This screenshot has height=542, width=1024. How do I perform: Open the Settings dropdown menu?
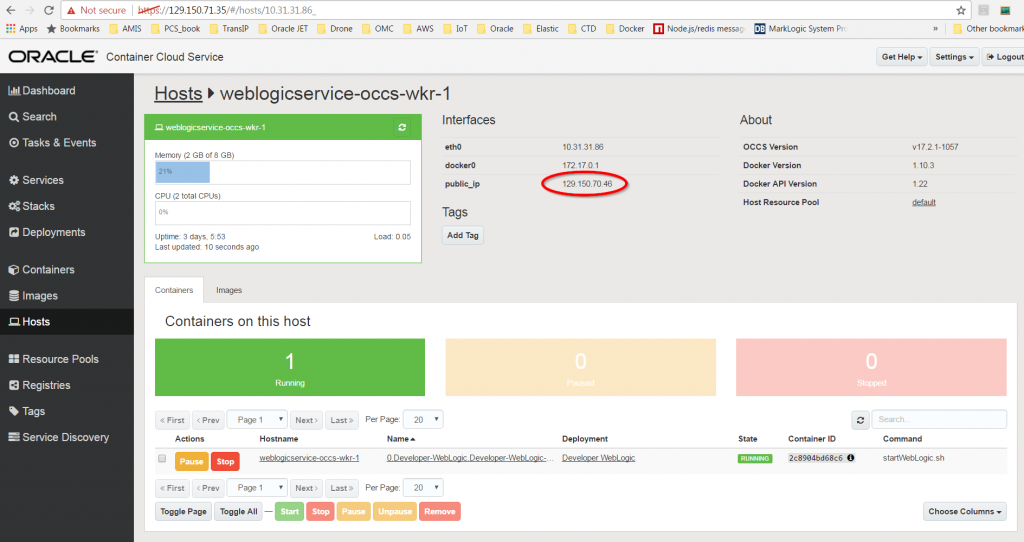click(955, 57)
